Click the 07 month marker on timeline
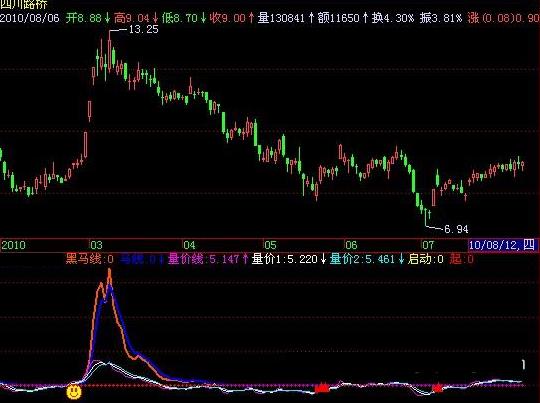Viewport: 540px width, 403px height. point(428,245)
